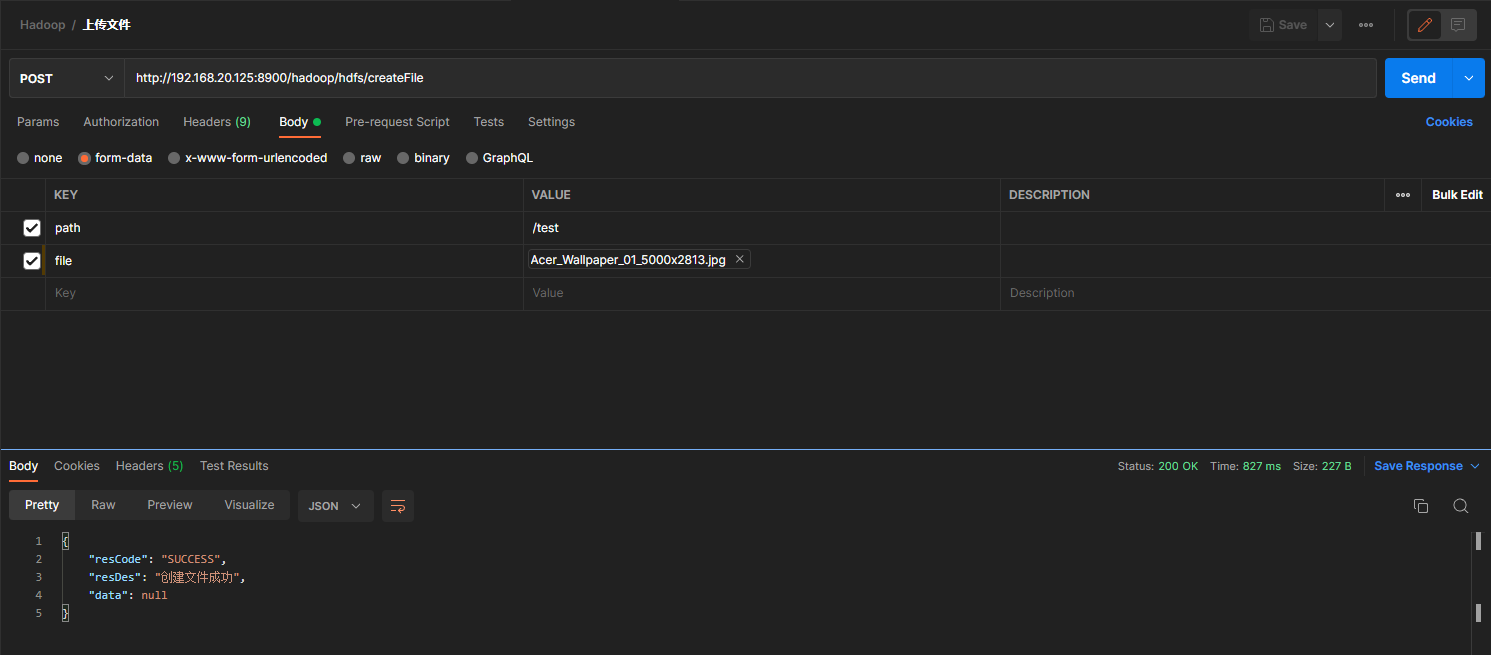
Task: Click the file key cell
Action: 284,261
